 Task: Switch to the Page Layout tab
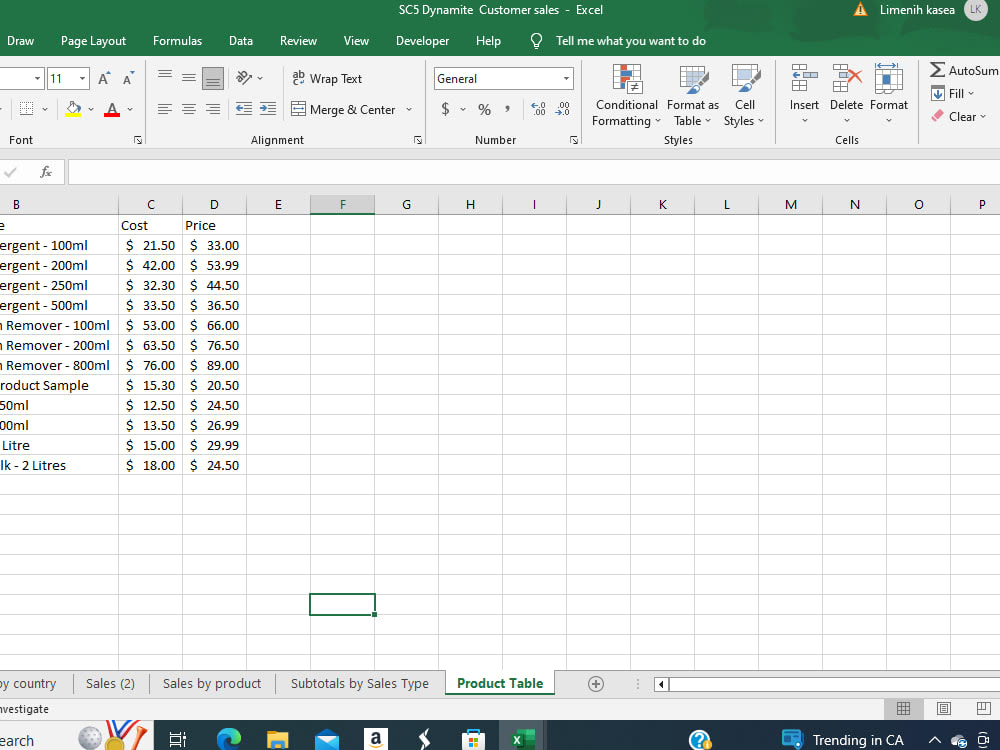pos(94,41)
